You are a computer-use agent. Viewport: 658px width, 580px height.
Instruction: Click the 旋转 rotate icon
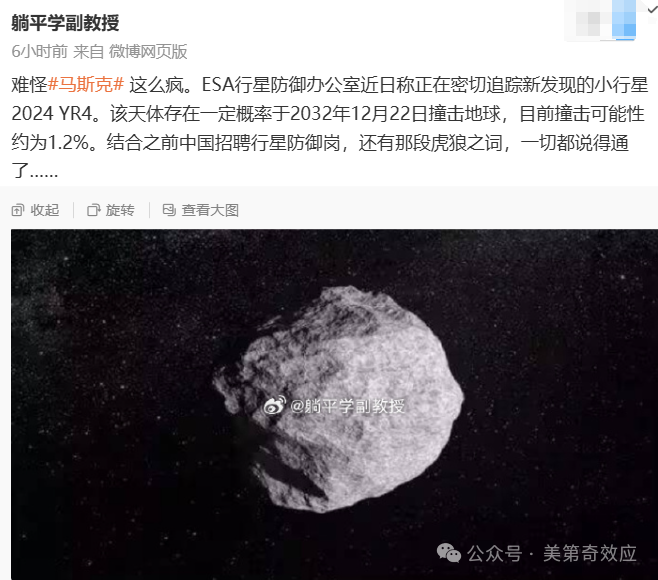coord(94,210)
